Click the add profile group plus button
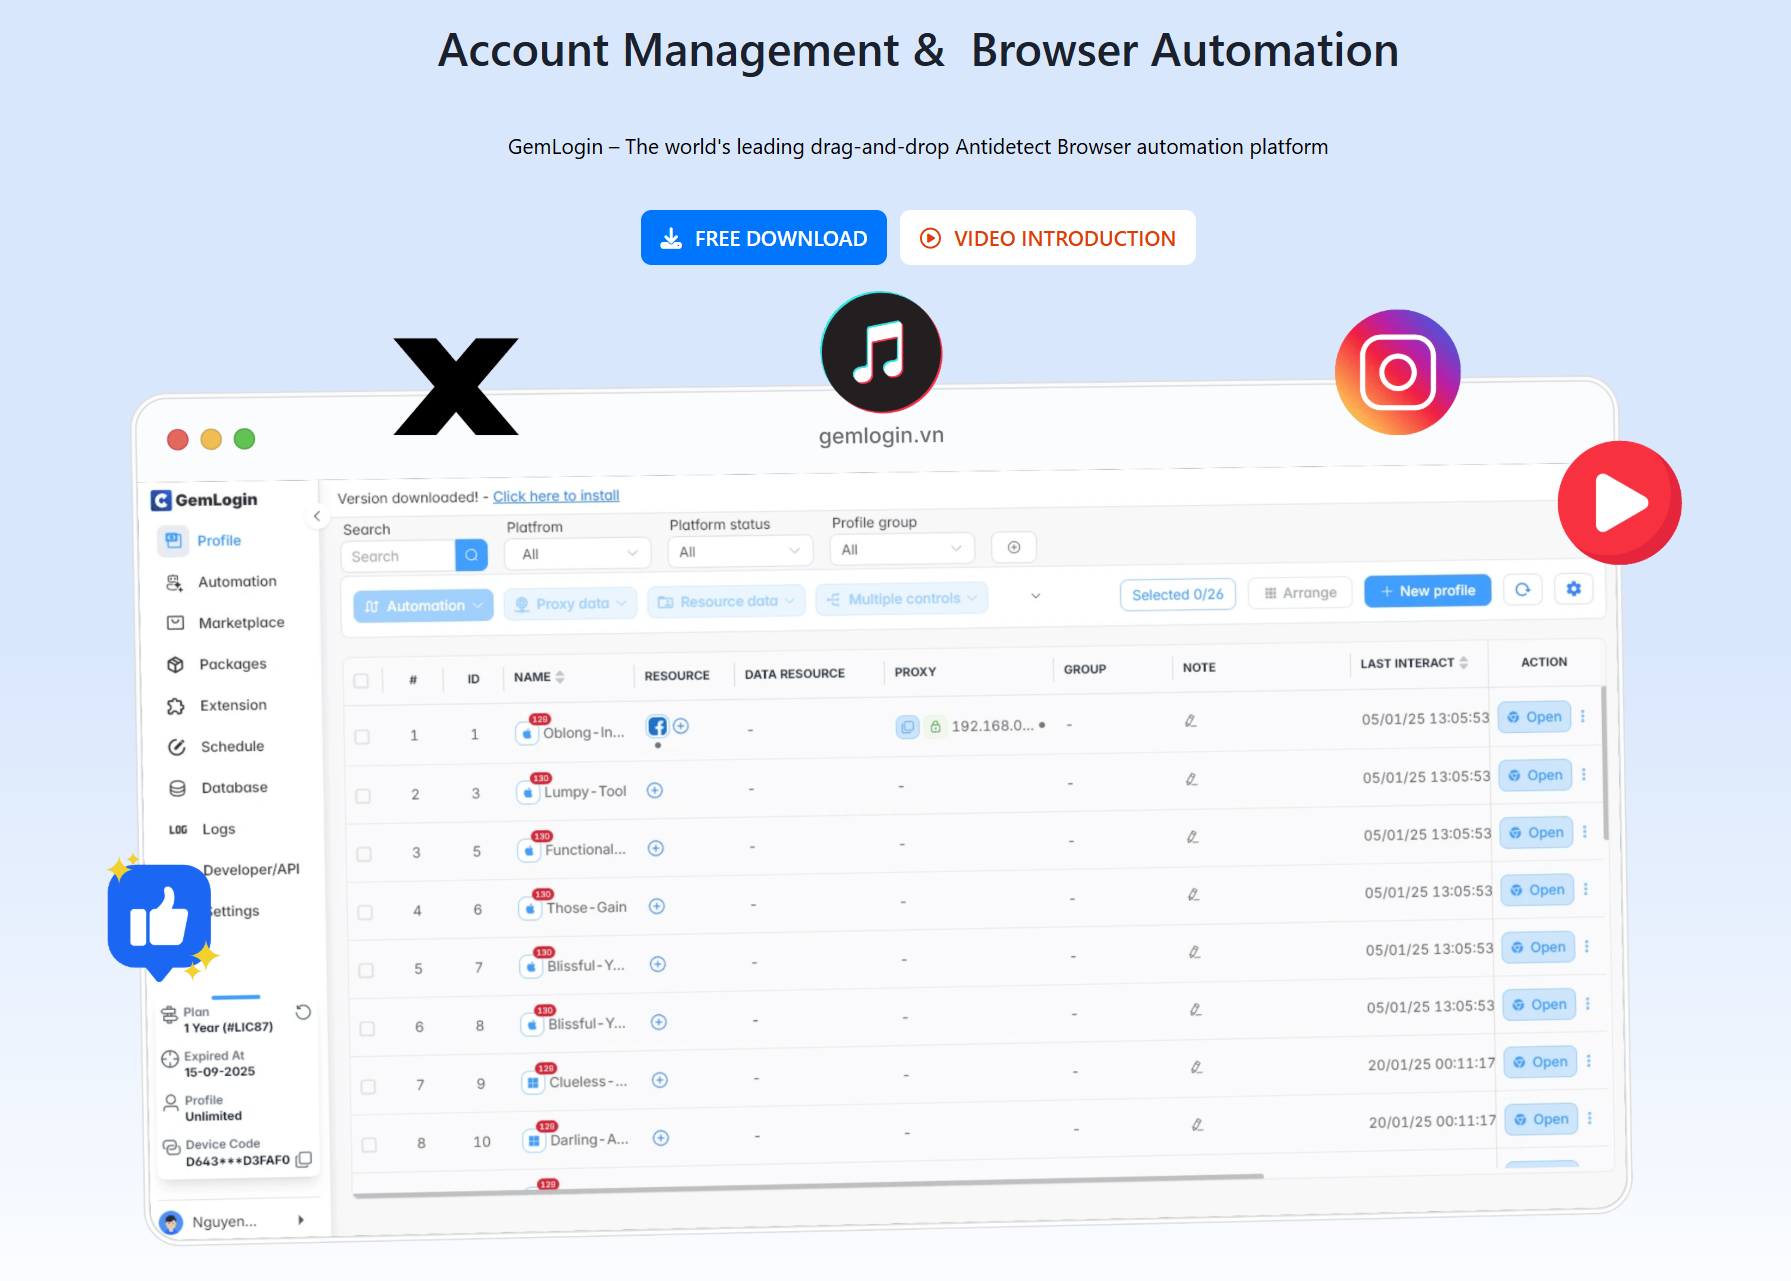 [1014, 547]
